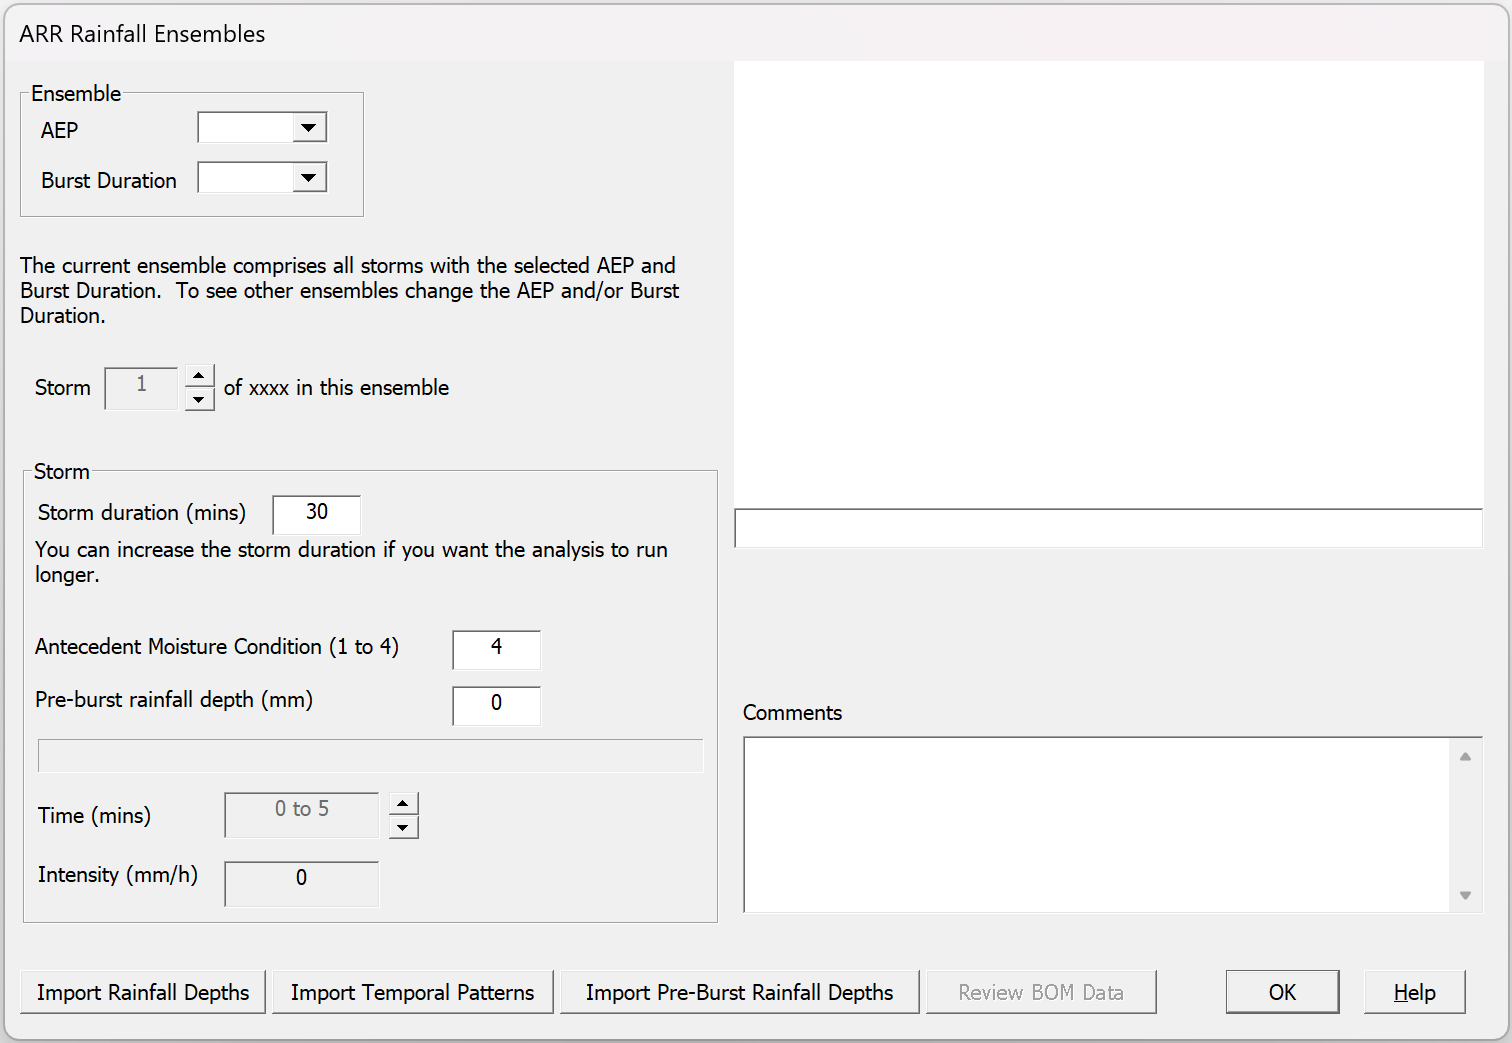Click the empty rainfall chart area

[1108, 284]
